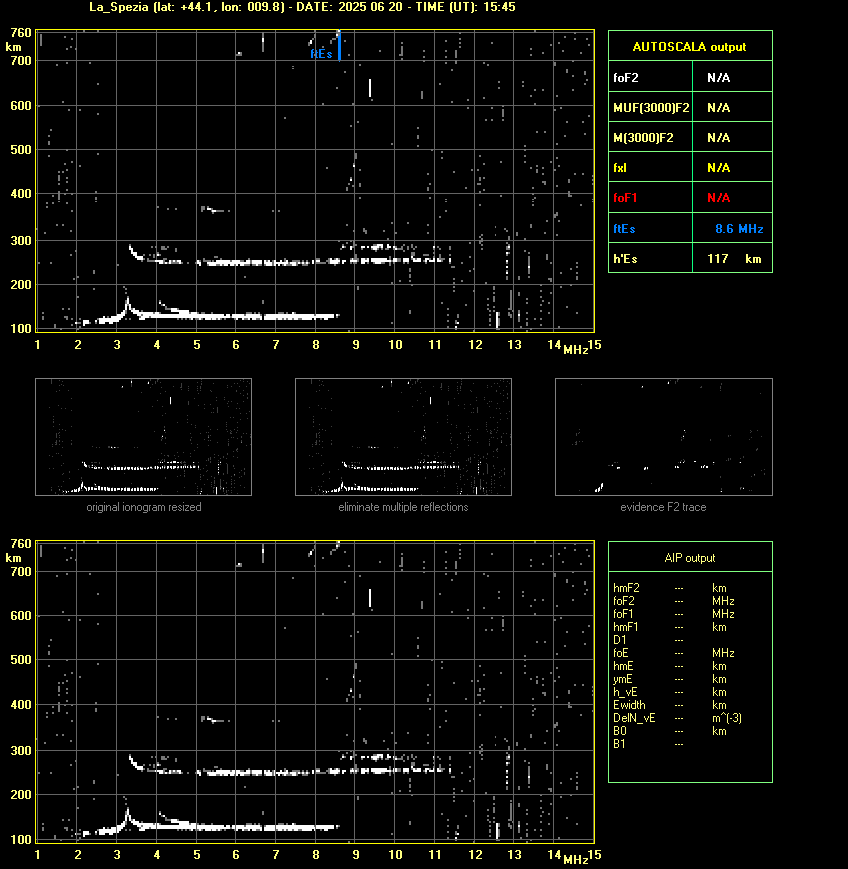The image size is (848, 869).
Task: Select the Ewidth row in AIP output
Action: click(x=677, y=705)
